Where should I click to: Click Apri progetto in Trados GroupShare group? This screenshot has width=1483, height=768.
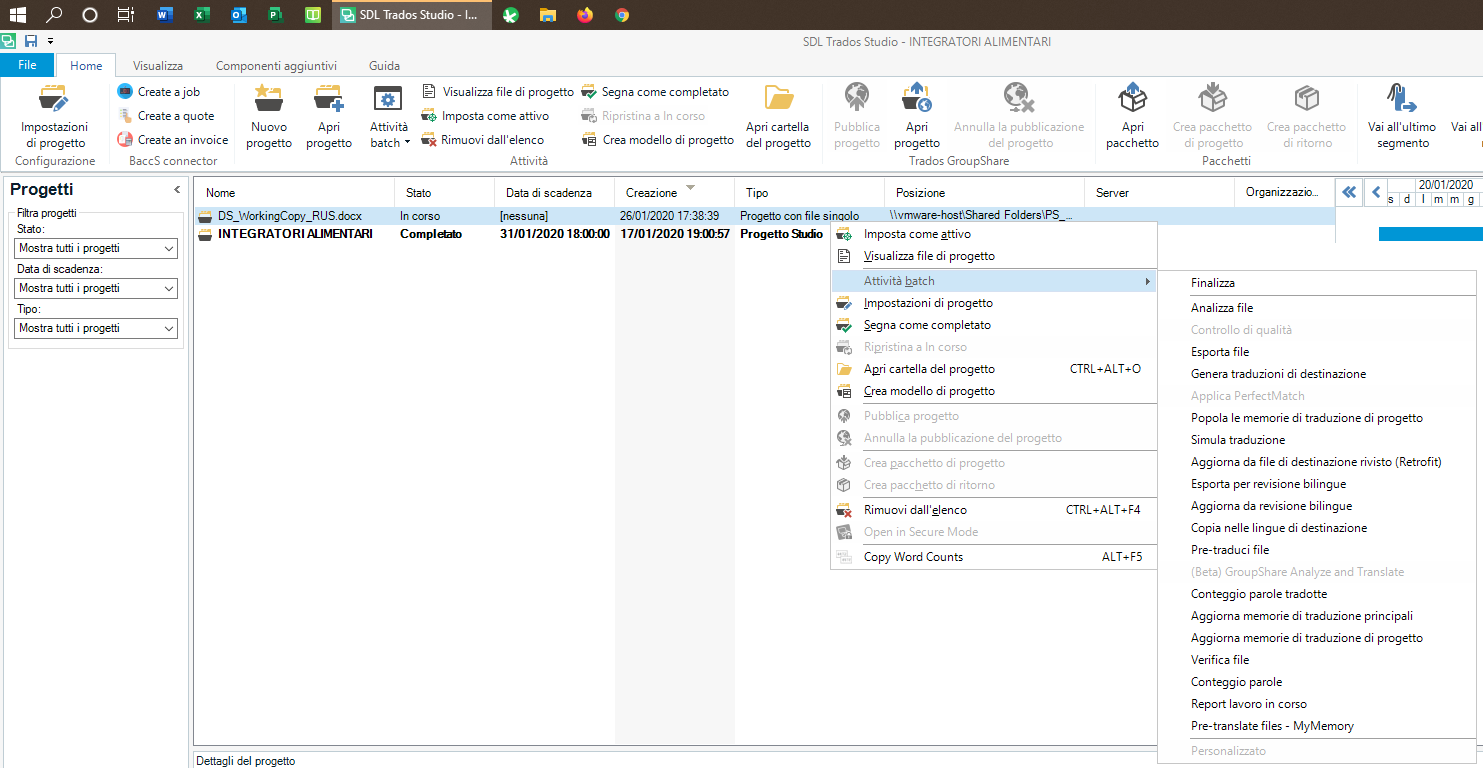click(917, 116)
